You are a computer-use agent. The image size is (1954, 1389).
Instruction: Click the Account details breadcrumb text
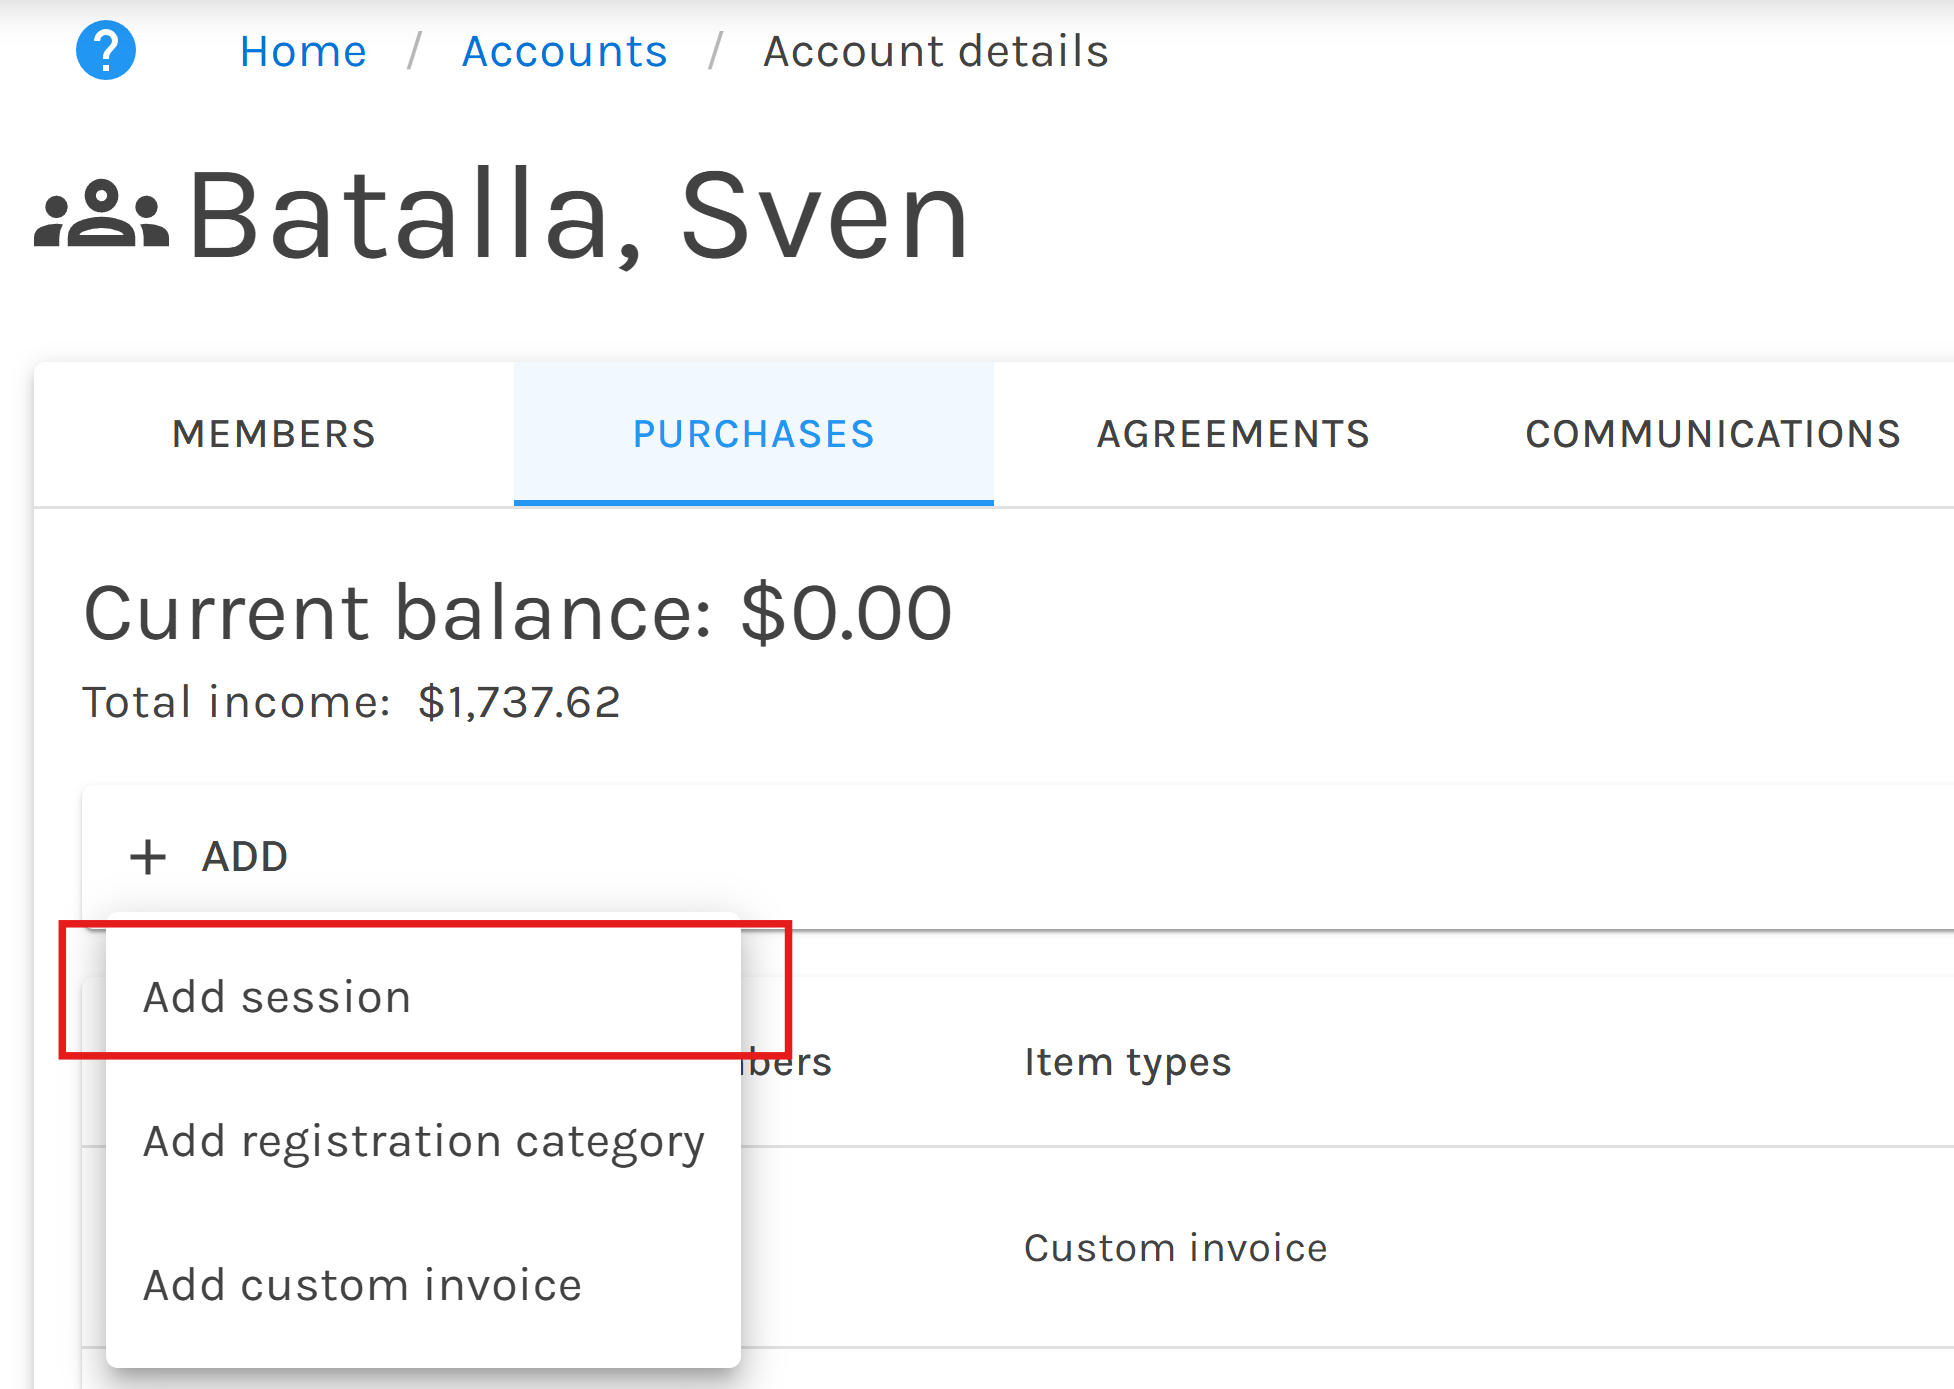point(935,51)
